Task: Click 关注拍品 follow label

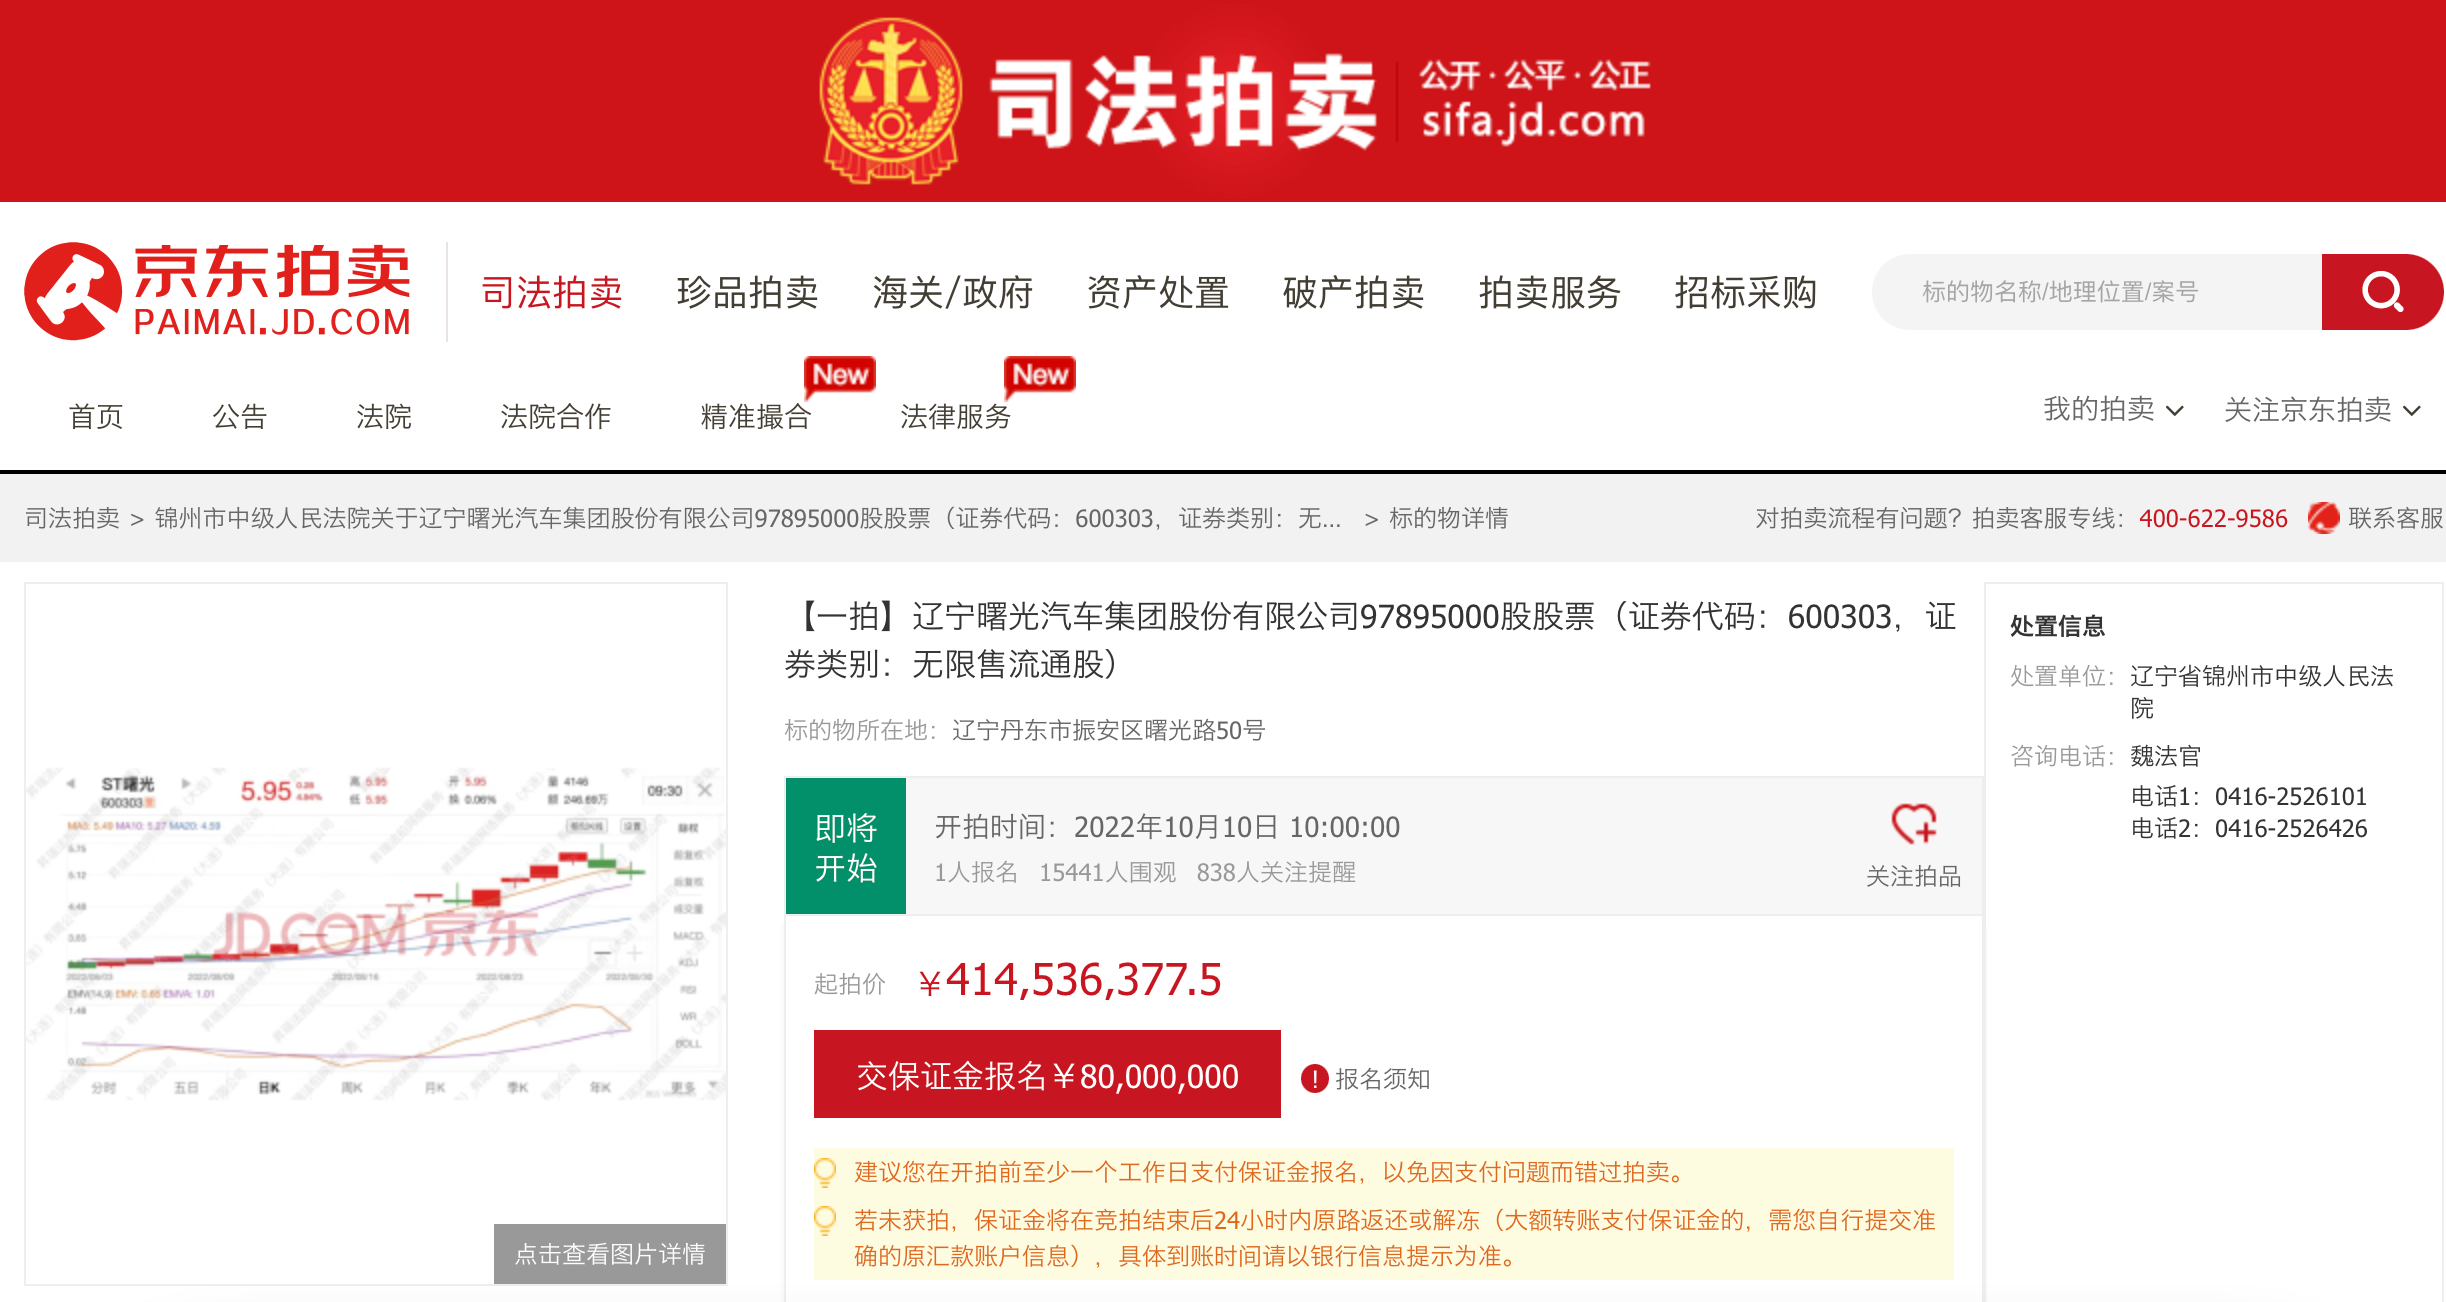Action: click(x=1913, y=876)
